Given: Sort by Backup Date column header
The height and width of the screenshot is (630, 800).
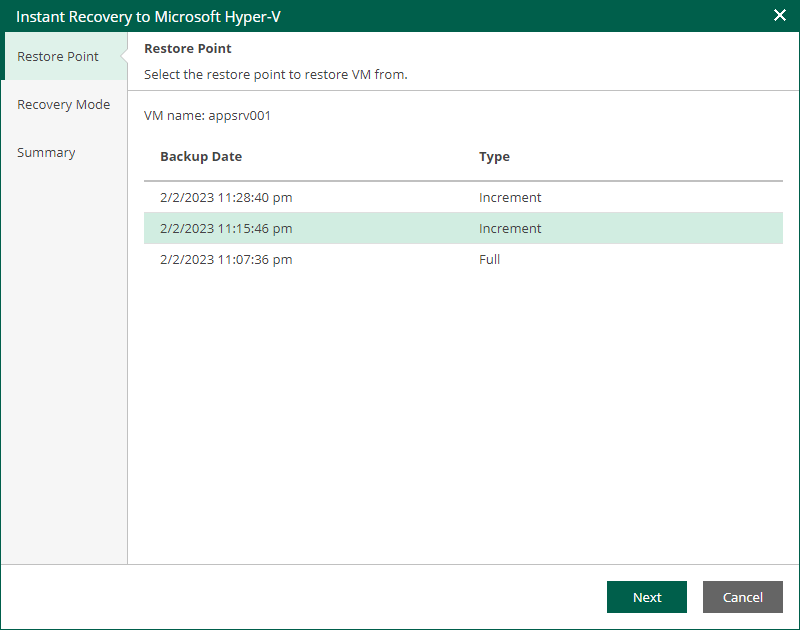Looking at the screenshot, I should pyautogui.click(x=201, y=157).
